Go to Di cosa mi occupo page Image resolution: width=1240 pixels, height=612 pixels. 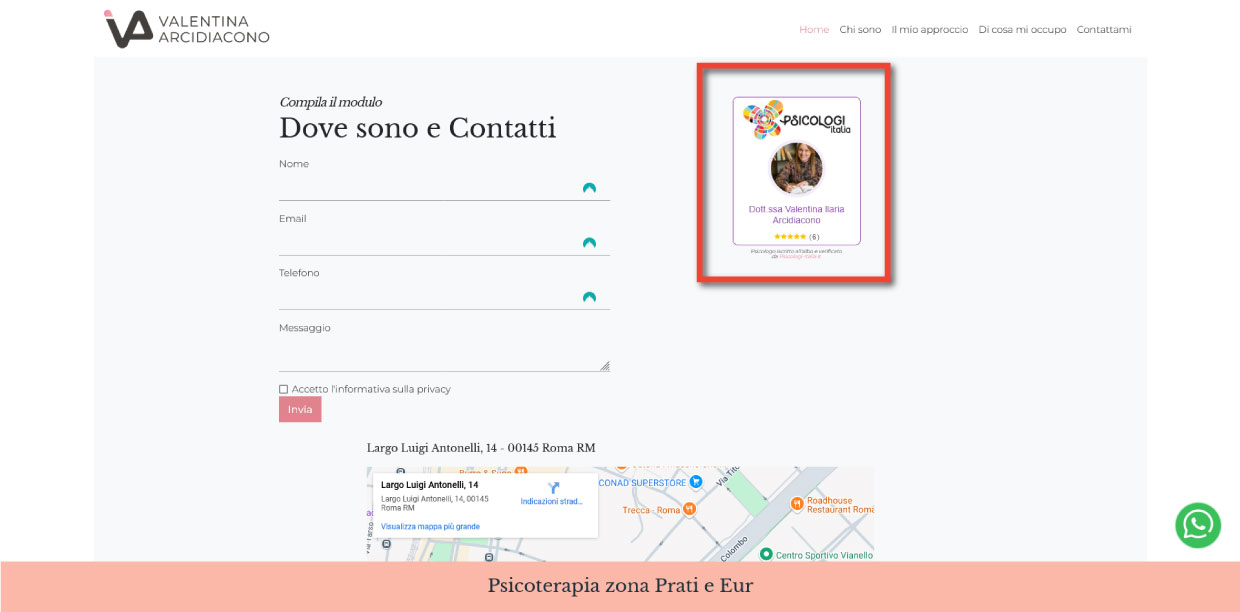tap(1022, 30)
